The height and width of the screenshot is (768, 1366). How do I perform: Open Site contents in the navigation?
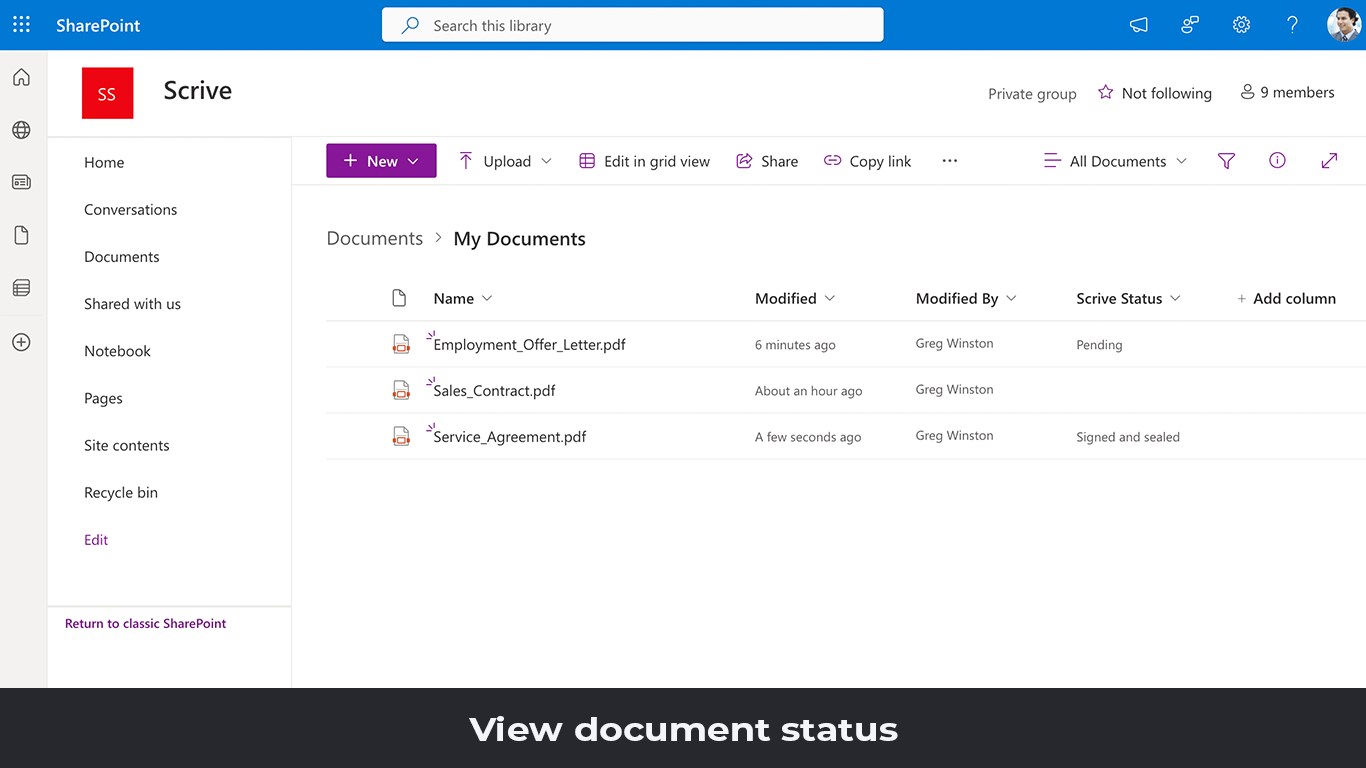point(127,445)
